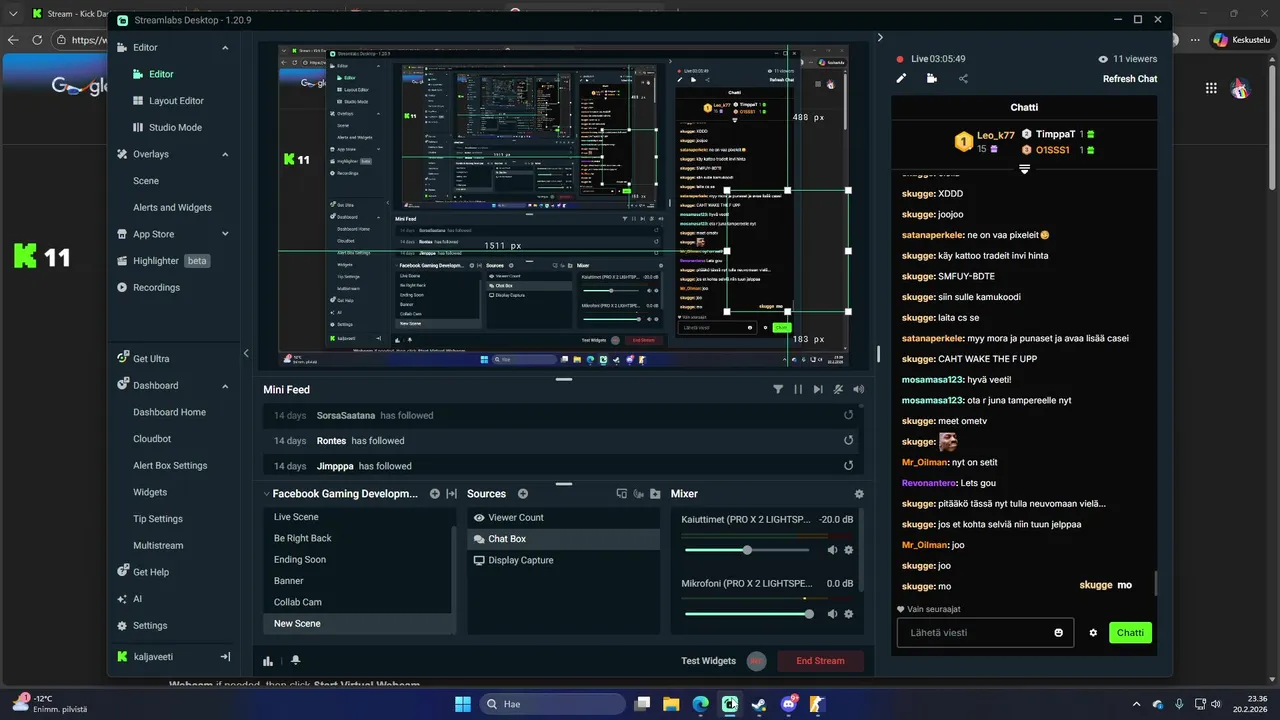Collapse chat panel arrow at top
Viewport: 1280px width, 720px height.
coord(880,38)
